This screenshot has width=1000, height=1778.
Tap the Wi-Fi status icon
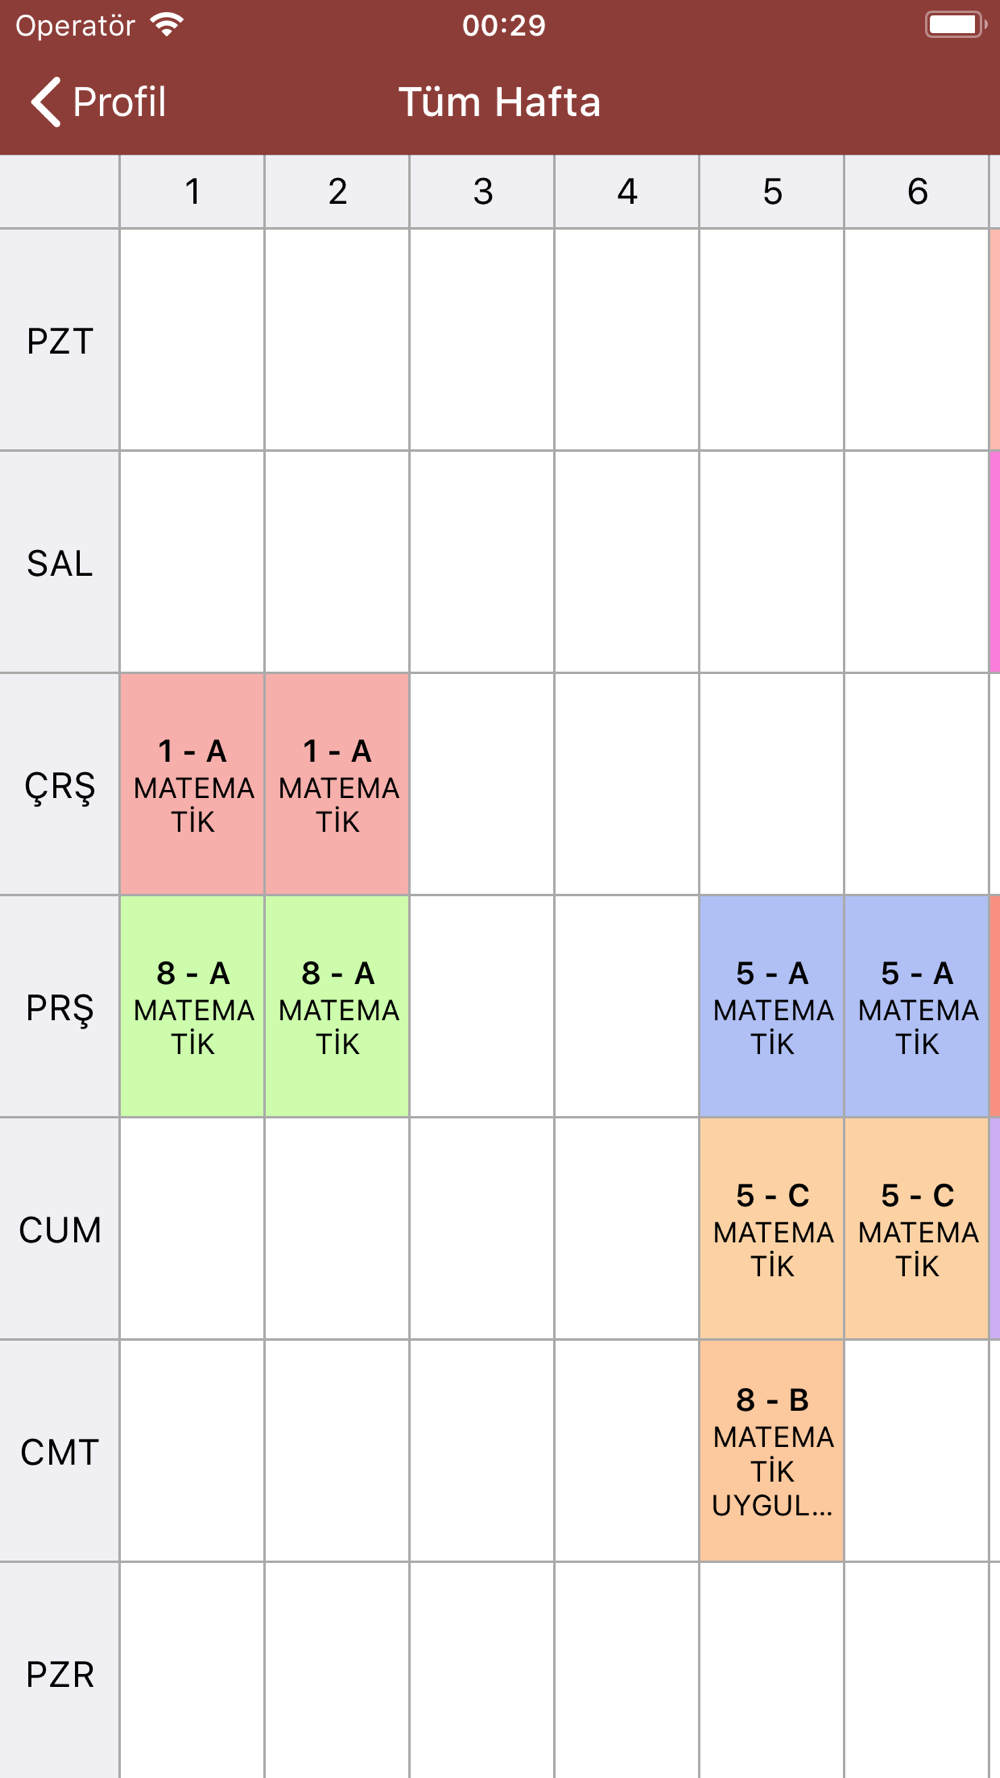(167, 25)
